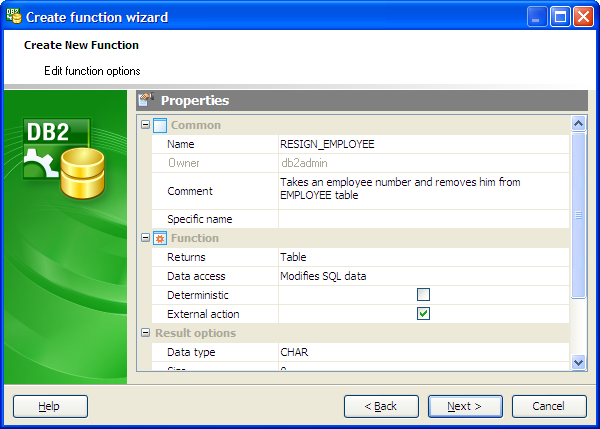Cancel the function wizard
The image size is (600, 429).
(549, 406)
